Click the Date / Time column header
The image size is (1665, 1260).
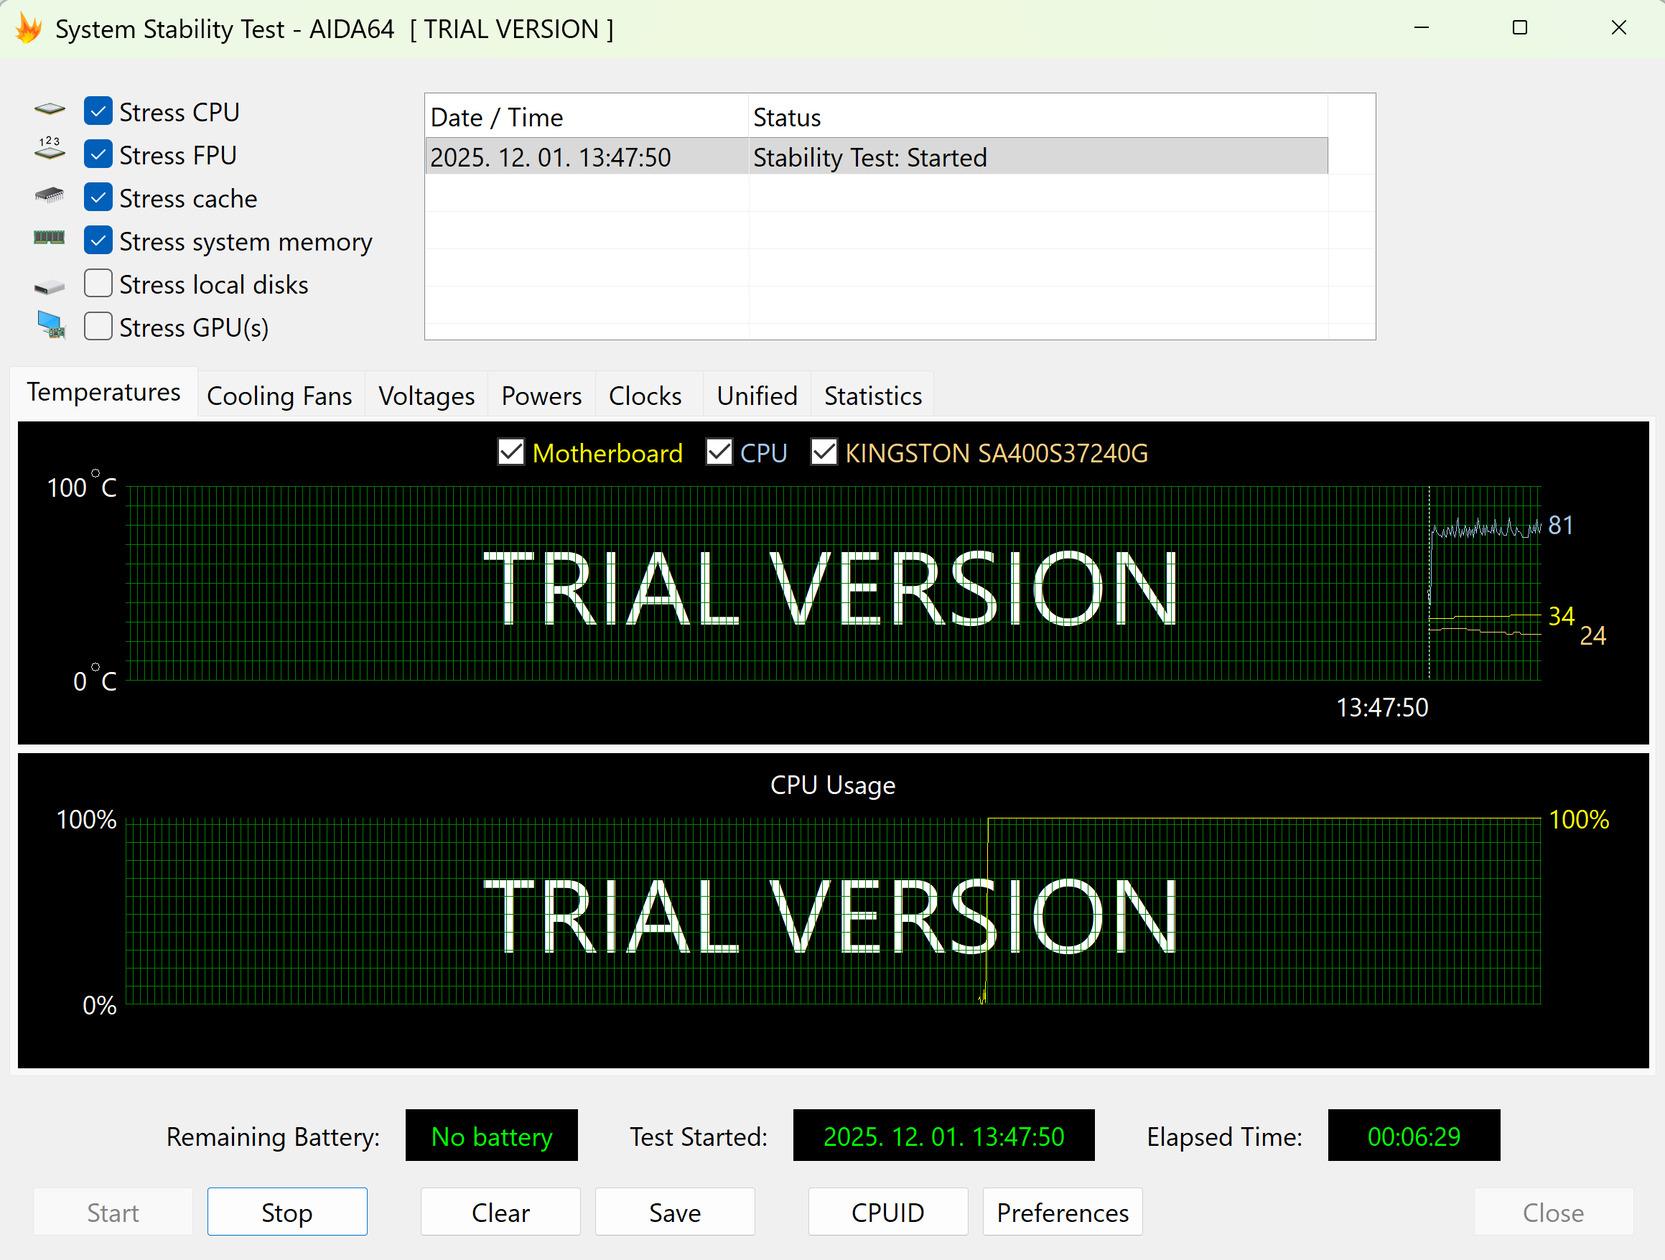tap(587, 117)
